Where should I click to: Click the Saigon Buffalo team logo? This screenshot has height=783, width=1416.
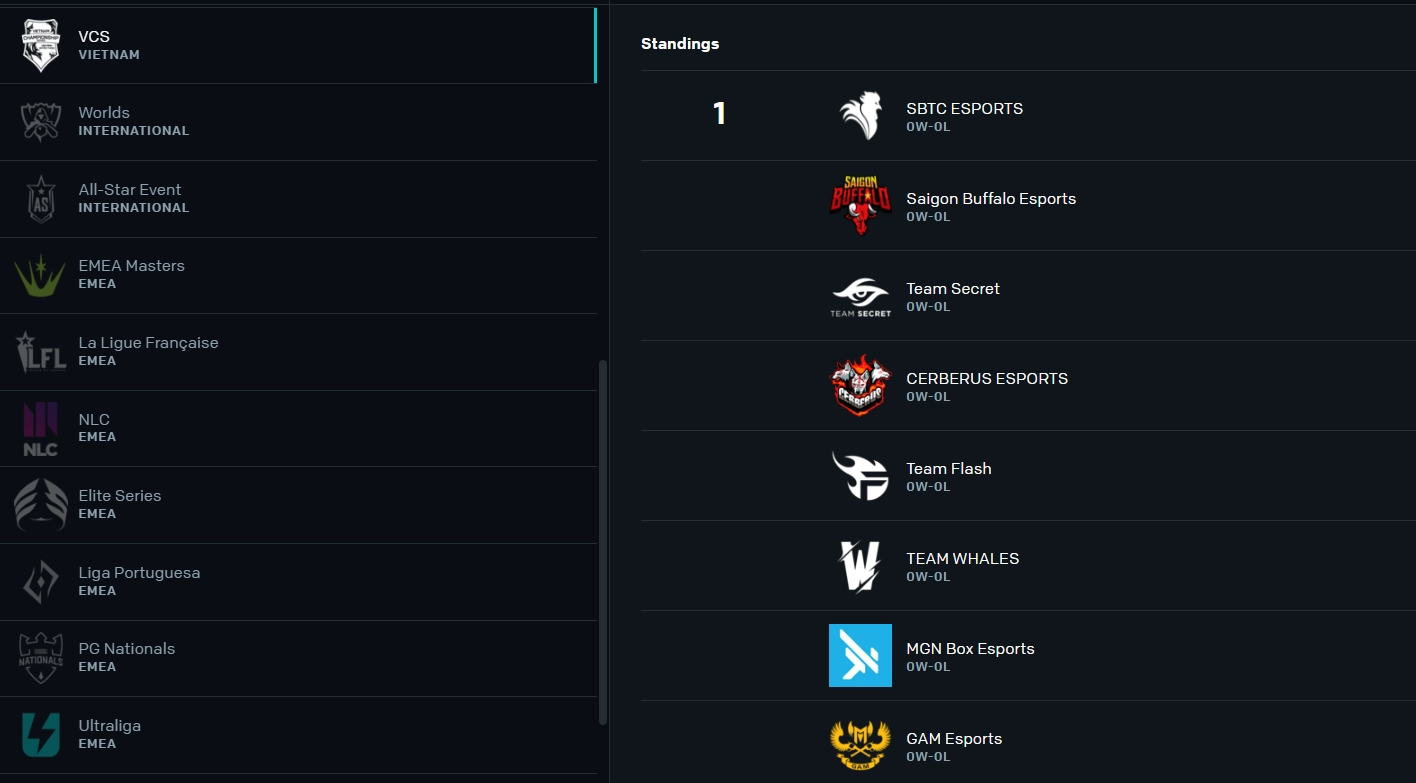click(x=860, y=205)
